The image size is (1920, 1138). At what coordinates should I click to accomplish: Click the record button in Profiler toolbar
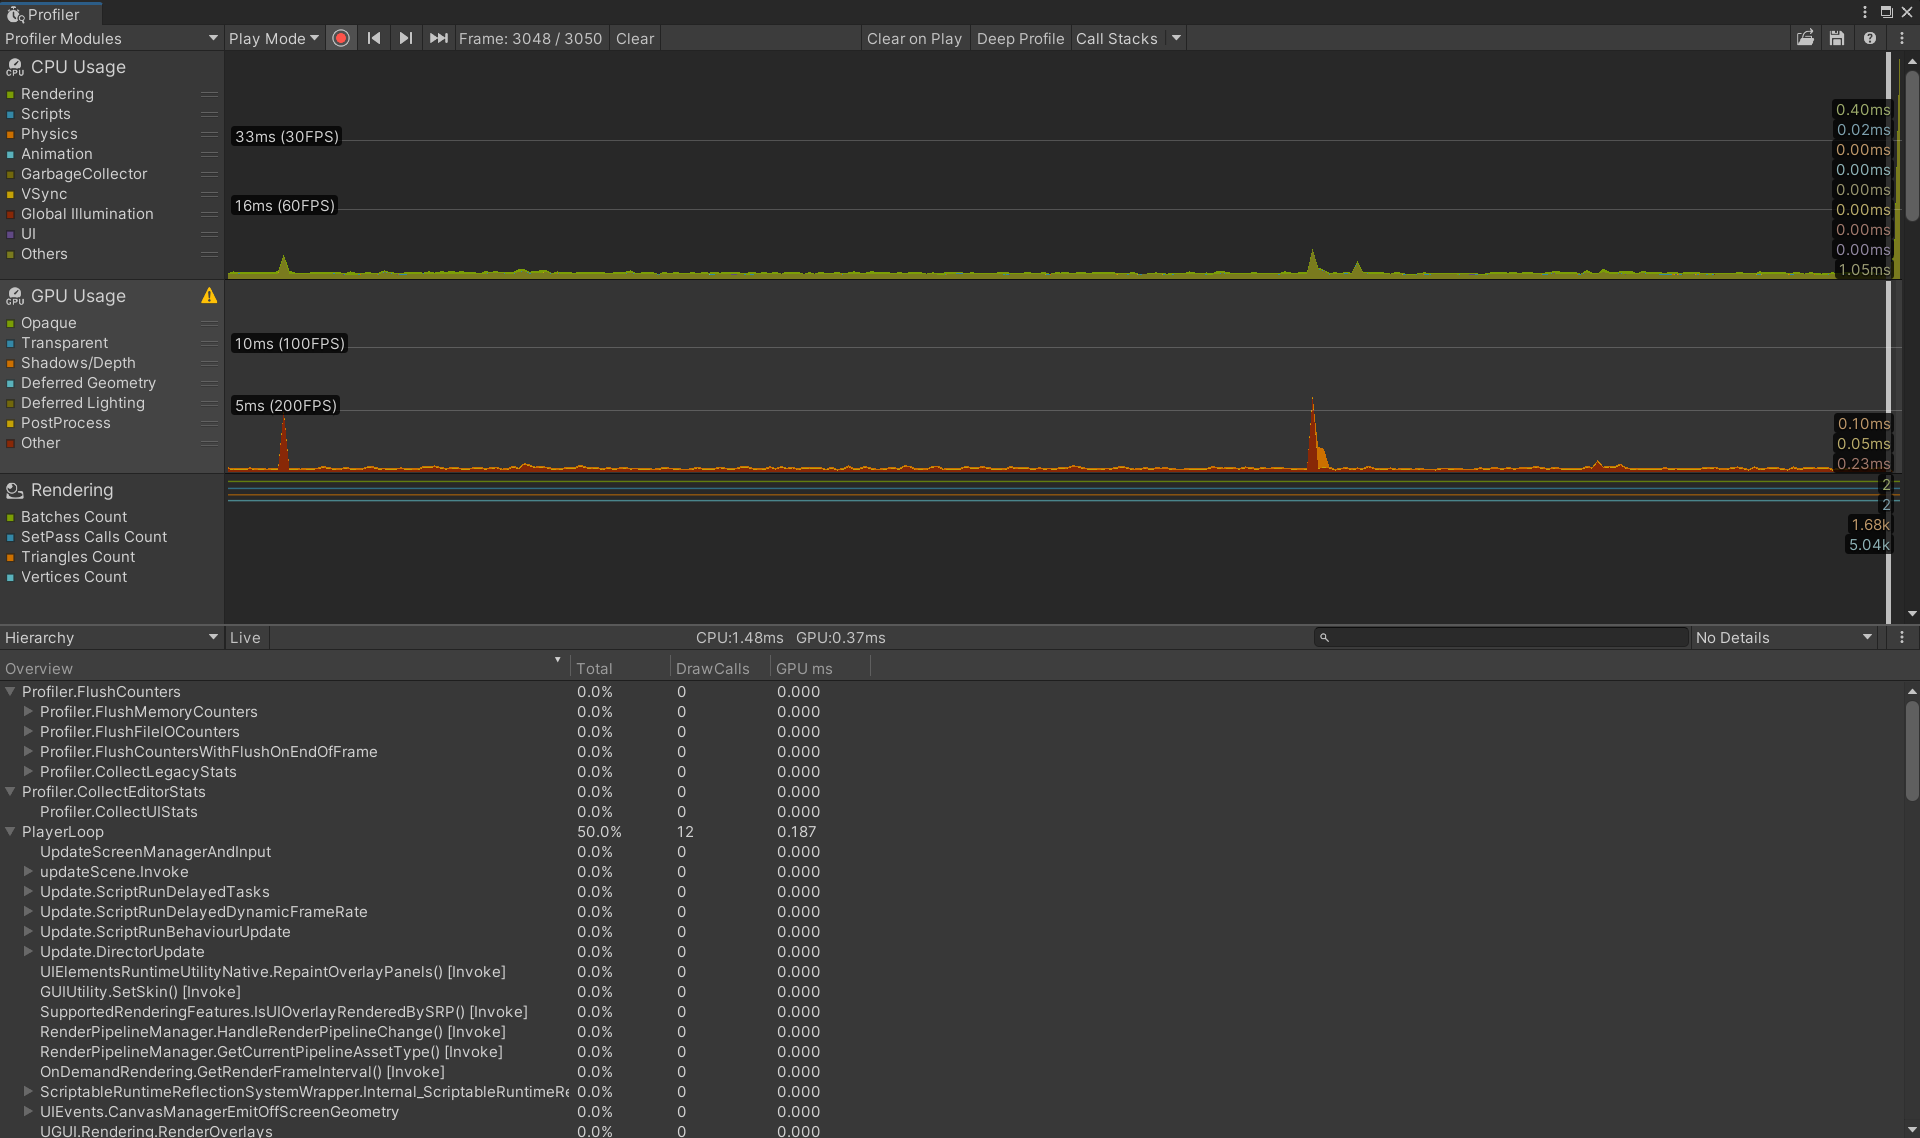(340, 38)
